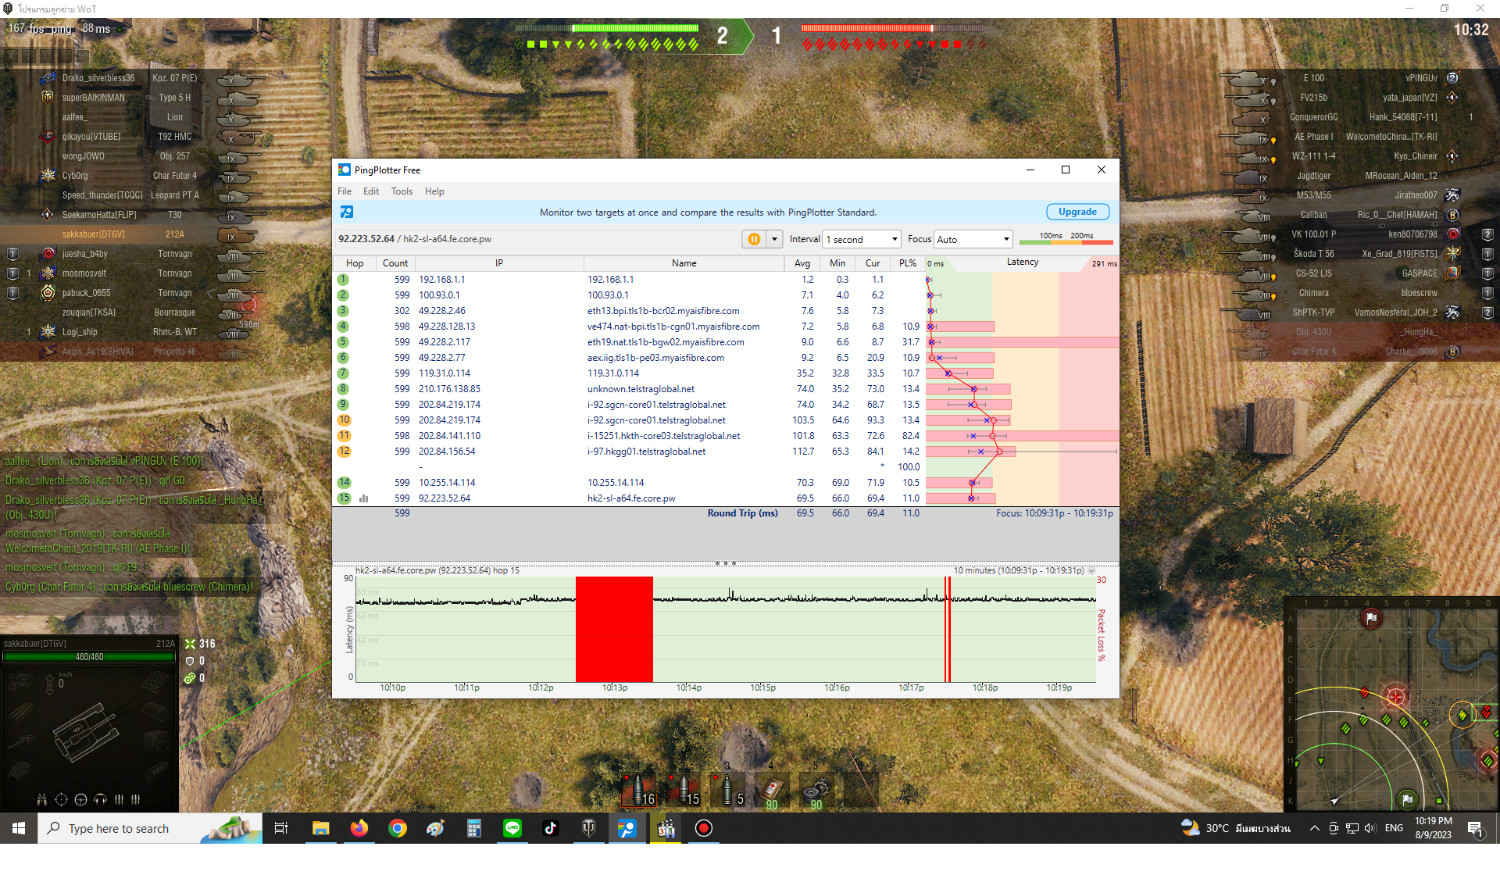
Task: Click the thin red packet loss marker near 10:17p
Action: click(947, 629)
